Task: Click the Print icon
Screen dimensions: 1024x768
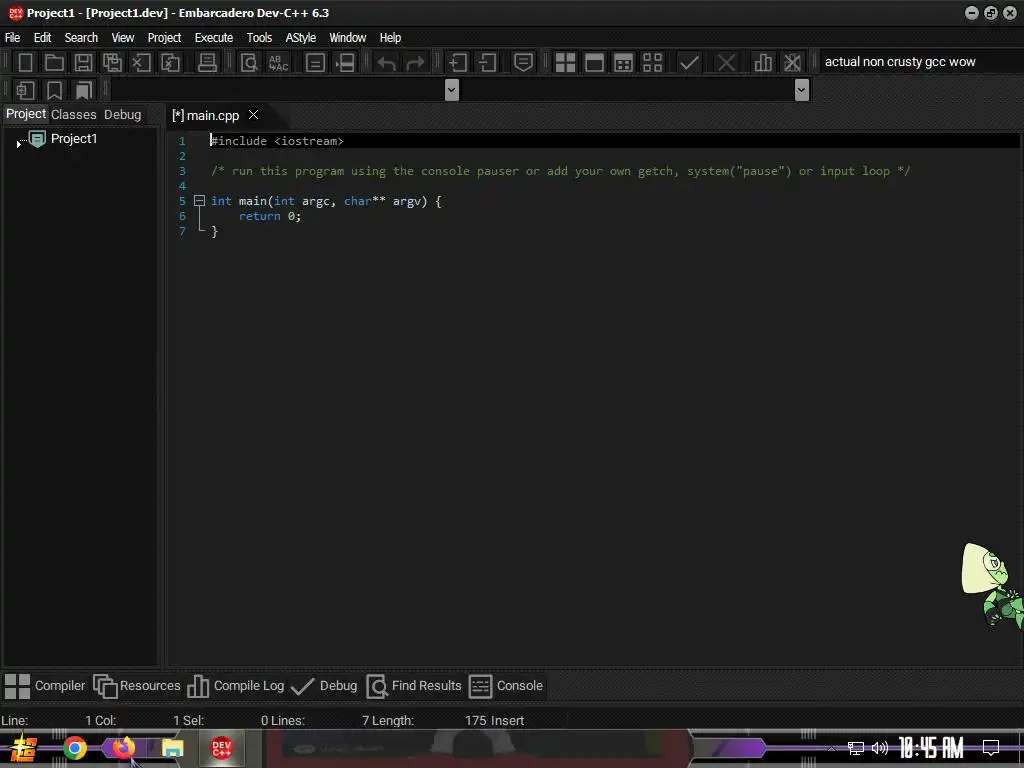Action: point(207,63)
